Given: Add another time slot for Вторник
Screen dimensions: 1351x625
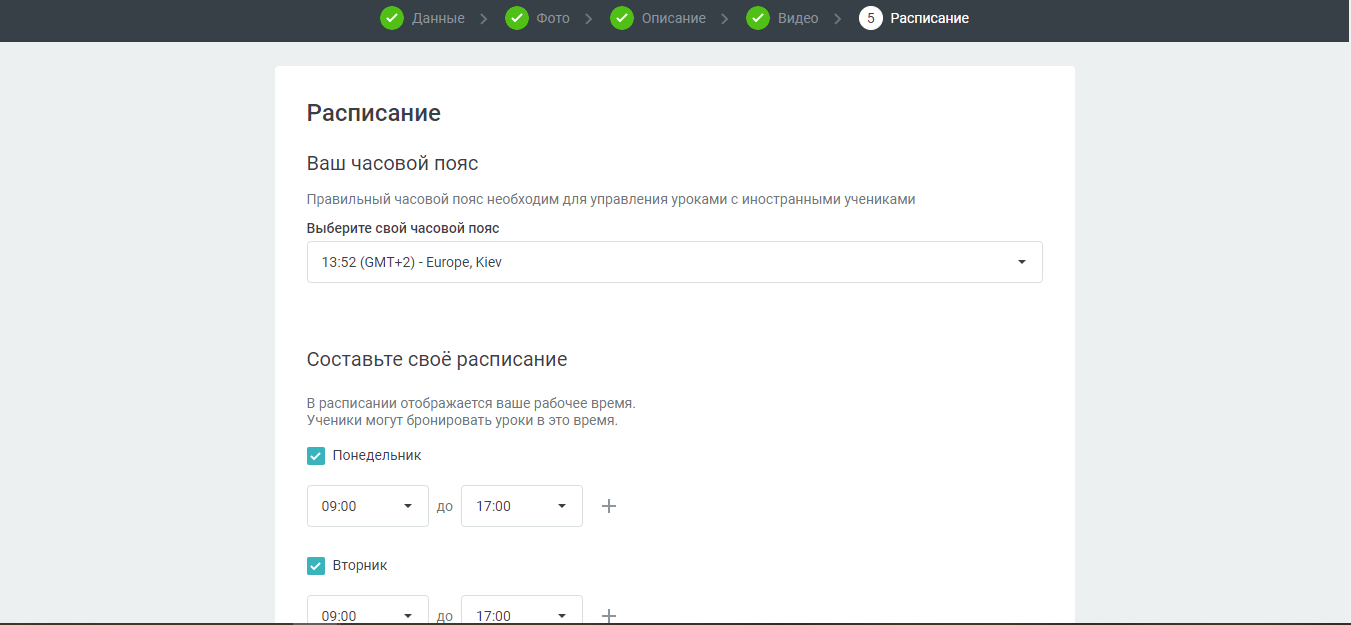Looking at the screenshot, I should click(x=609, y=615).
